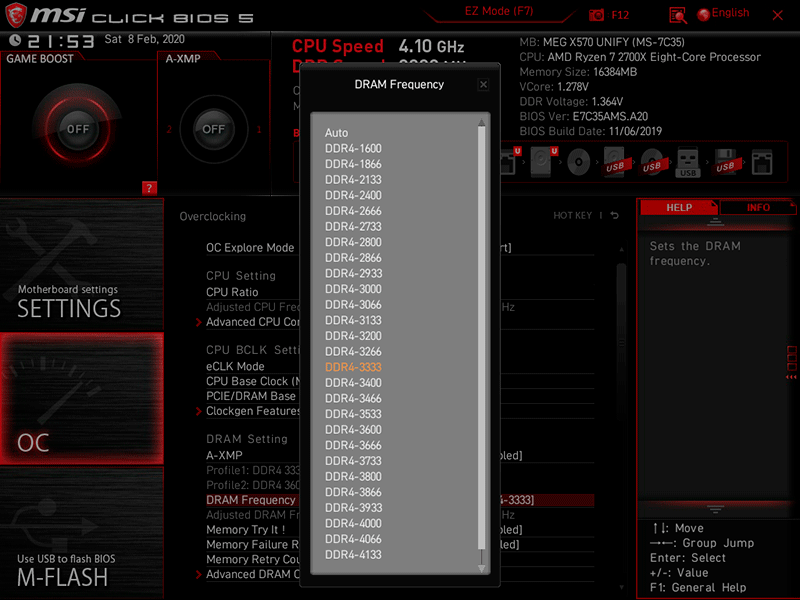Click the USB hard disk boot icon
Viewport: 800px width, 600px height.
click(615, 162)
